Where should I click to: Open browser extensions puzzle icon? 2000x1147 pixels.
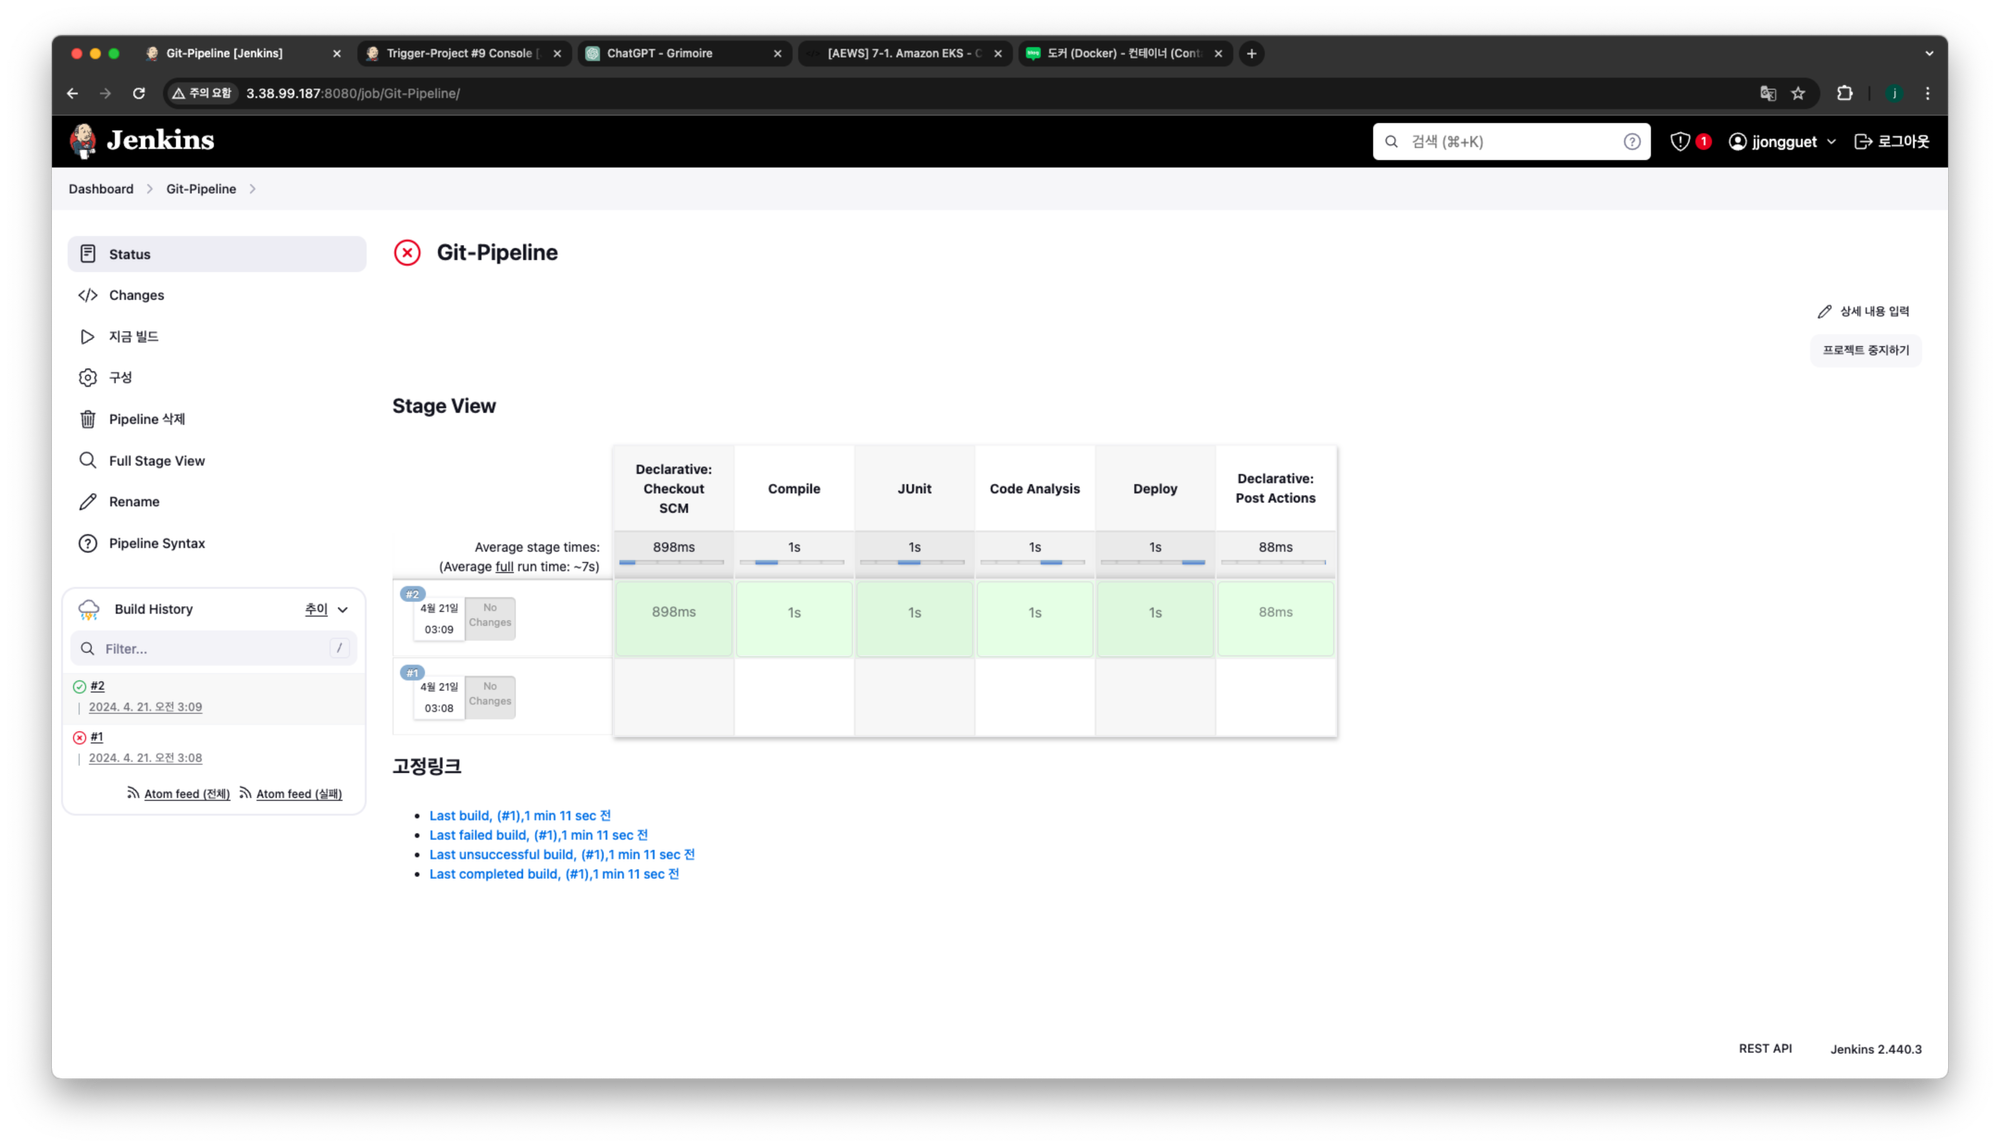coord(1845,93)
